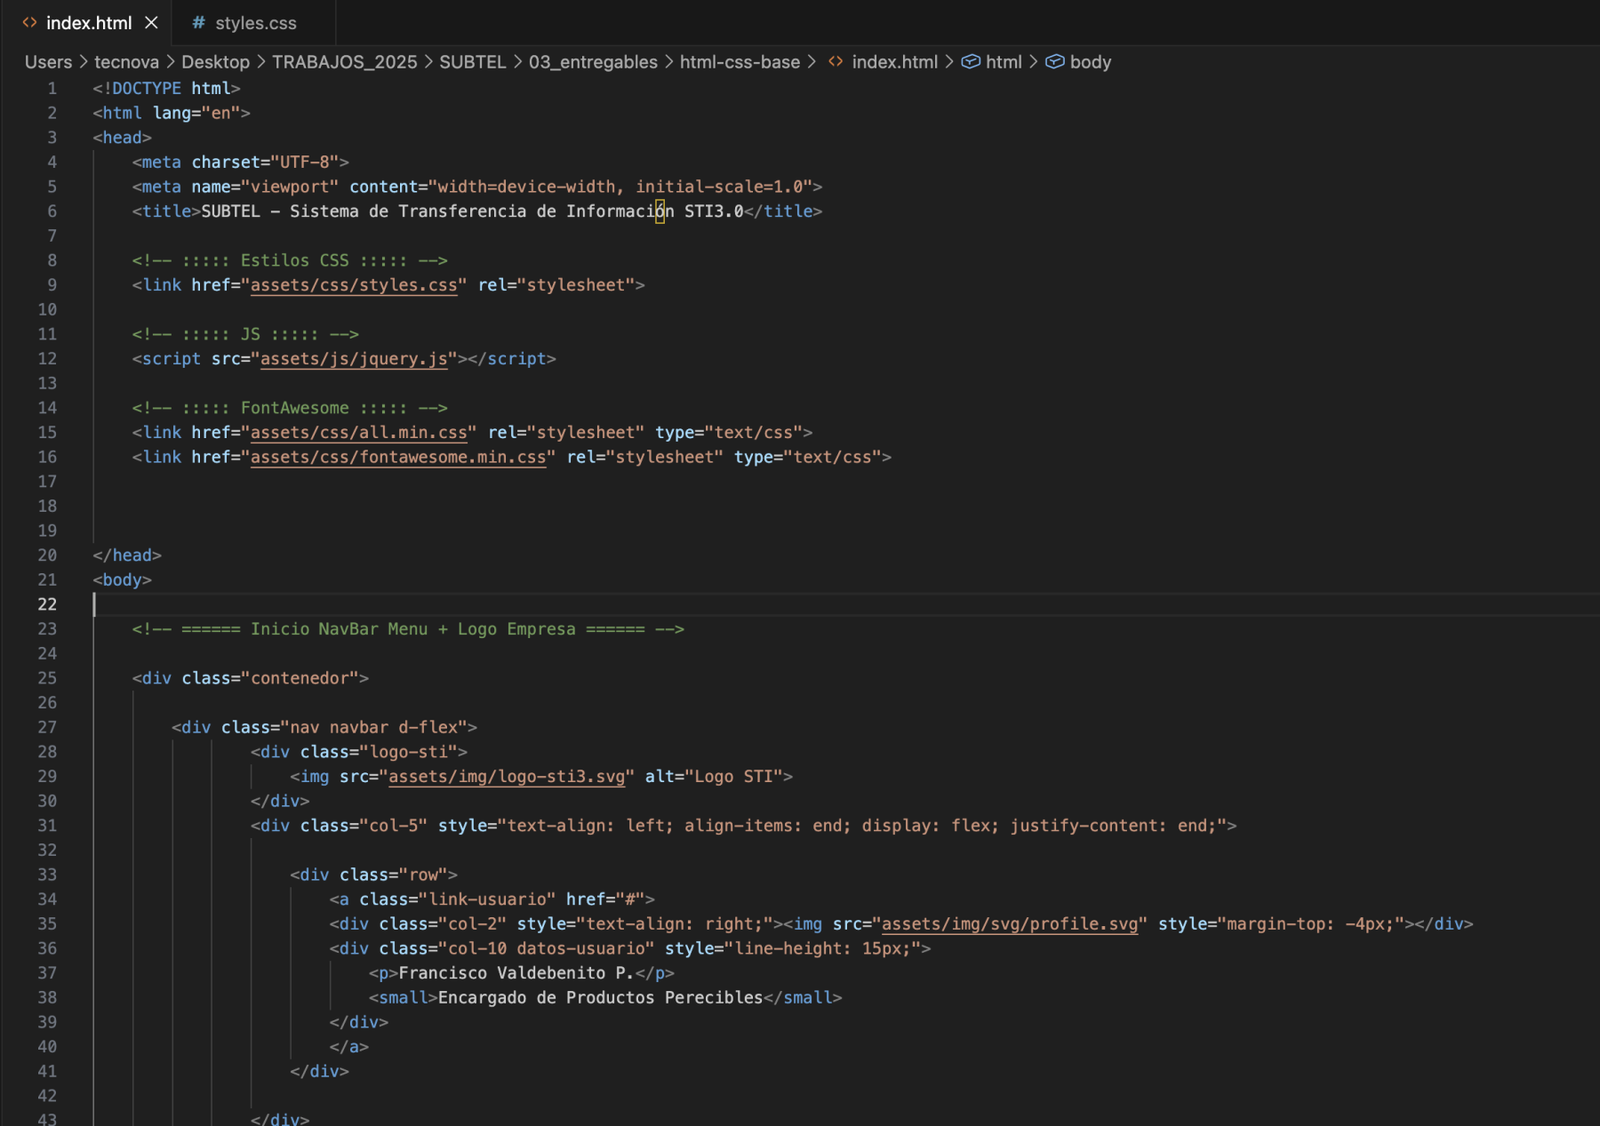Open body symbol in breadcrumb
Viewport: 1600px width, 1126px height.
[1090, 62]
